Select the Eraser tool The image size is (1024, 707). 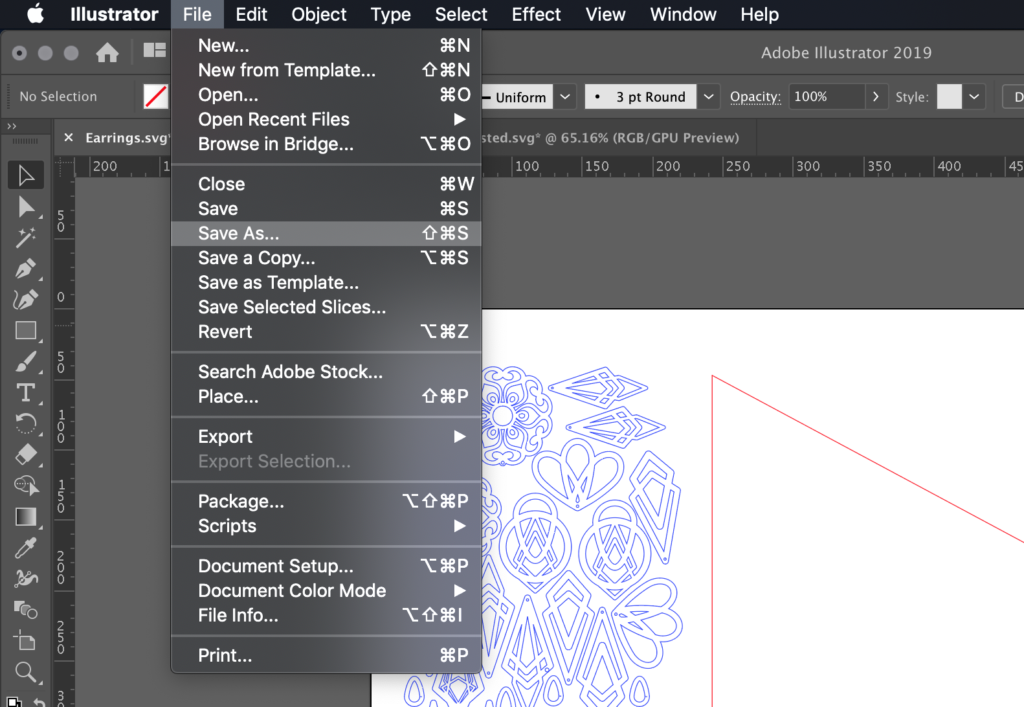point(25,454)
